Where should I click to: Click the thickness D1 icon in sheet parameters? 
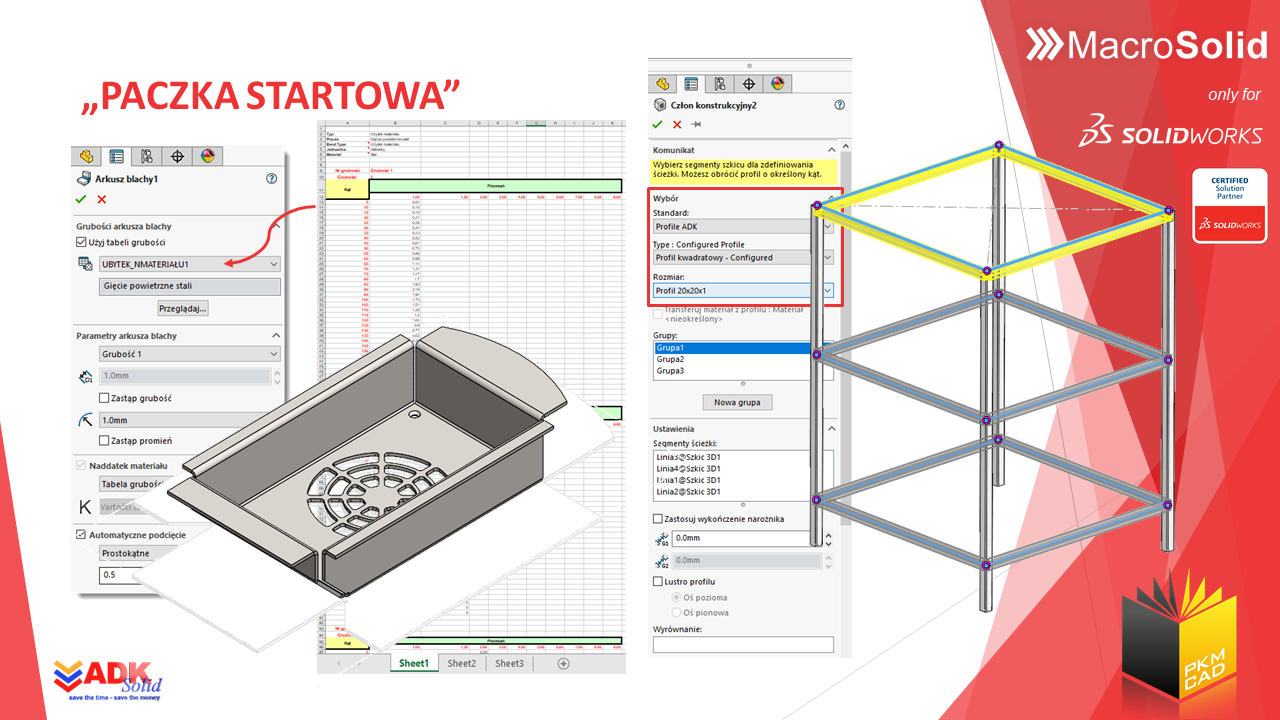point(85,377)
